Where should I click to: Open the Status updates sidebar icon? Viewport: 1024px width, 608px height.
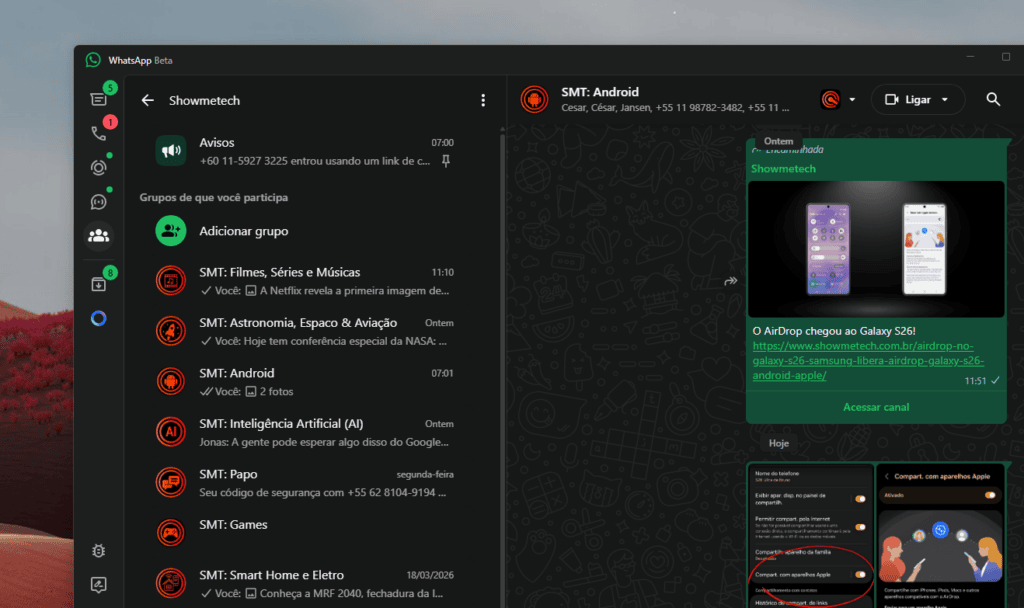(x=98, y=167)
